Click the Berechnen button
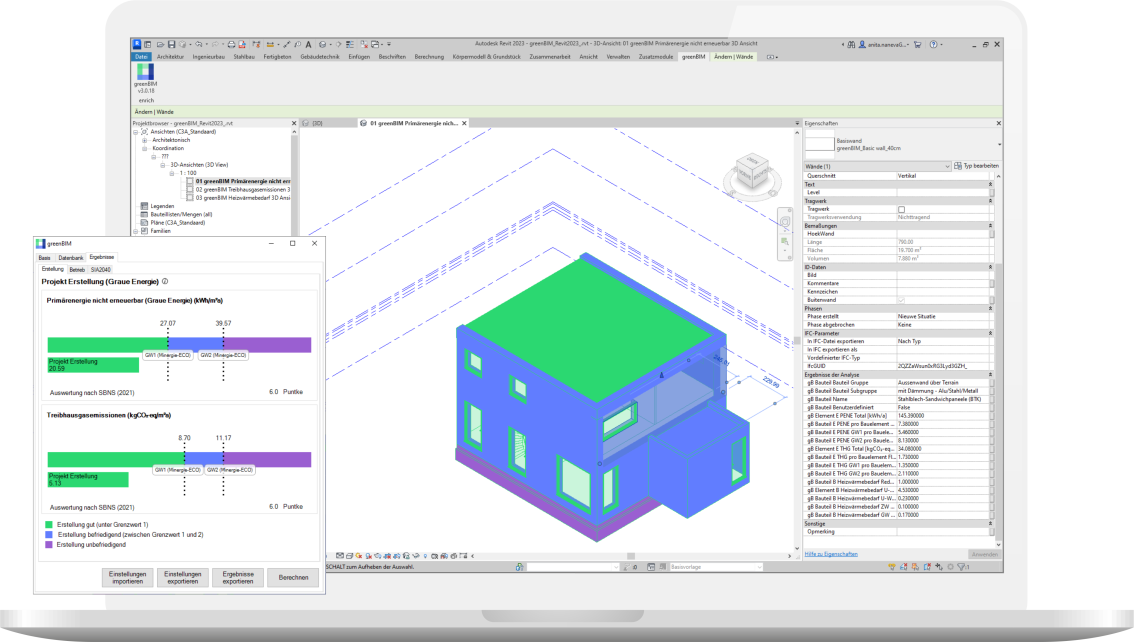Screen dimensions: 1134x642 point(293,578)
